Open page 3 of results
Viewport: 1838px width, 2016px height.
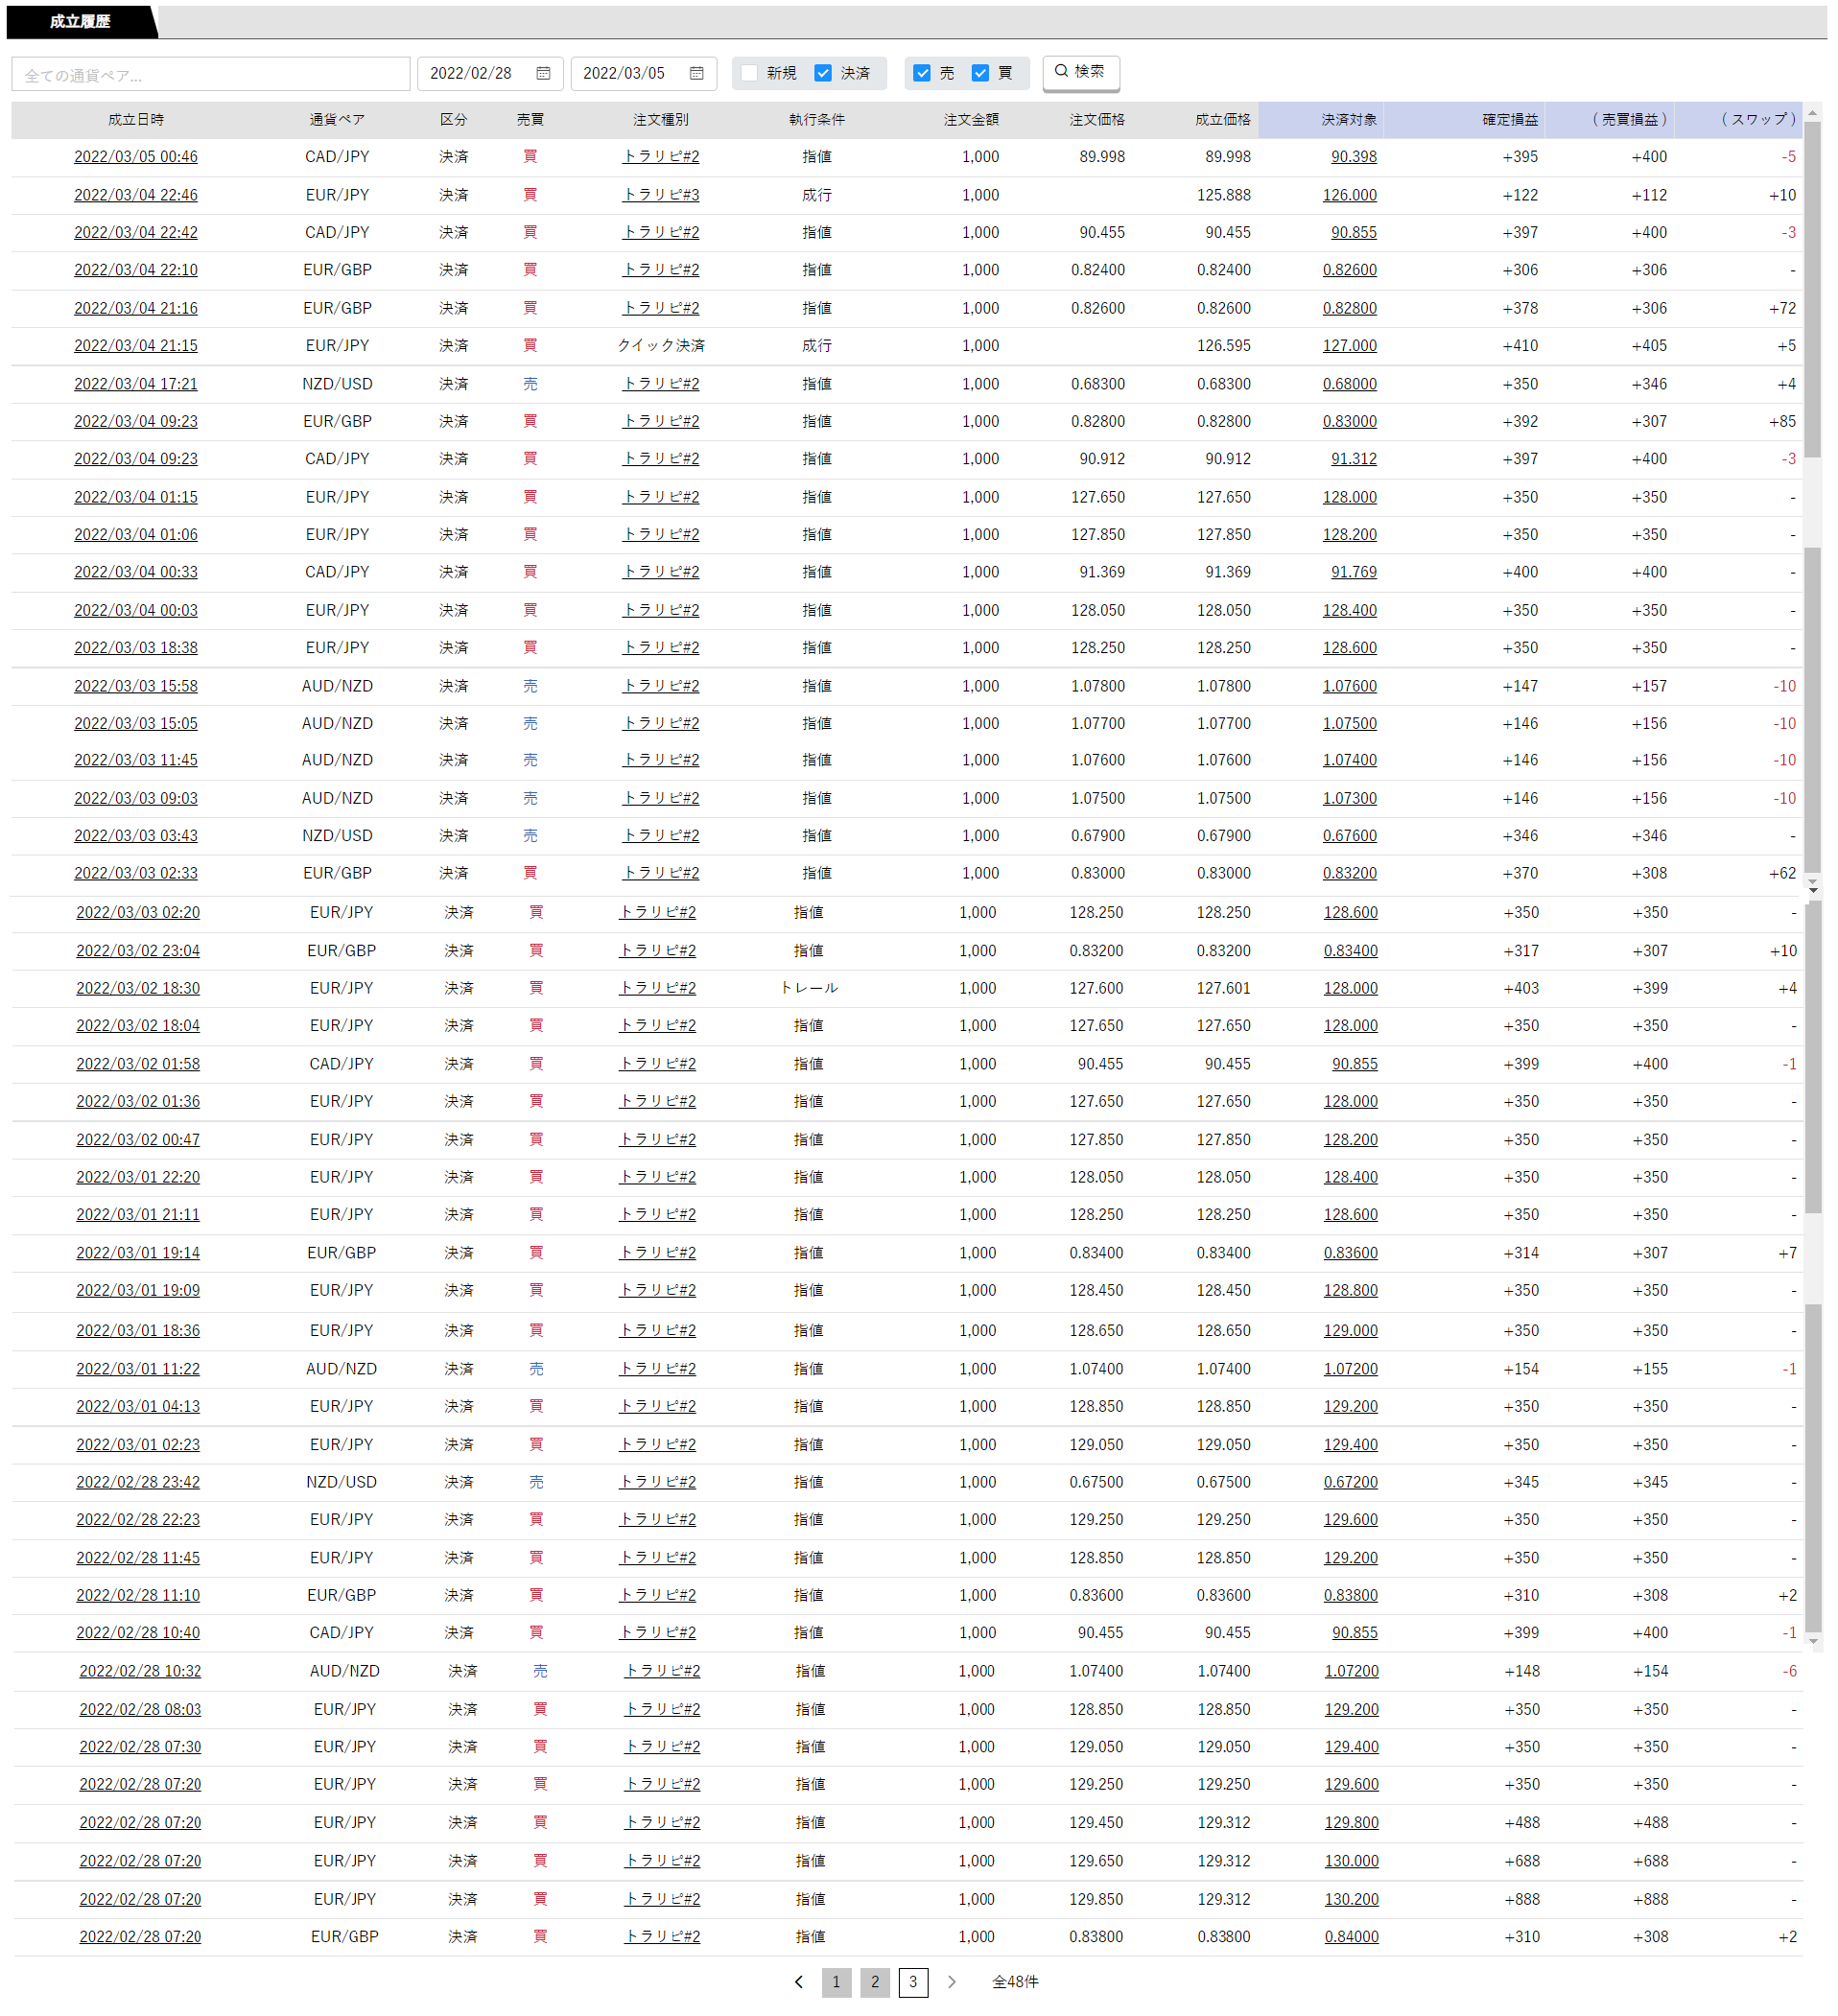click(912, 1981)
